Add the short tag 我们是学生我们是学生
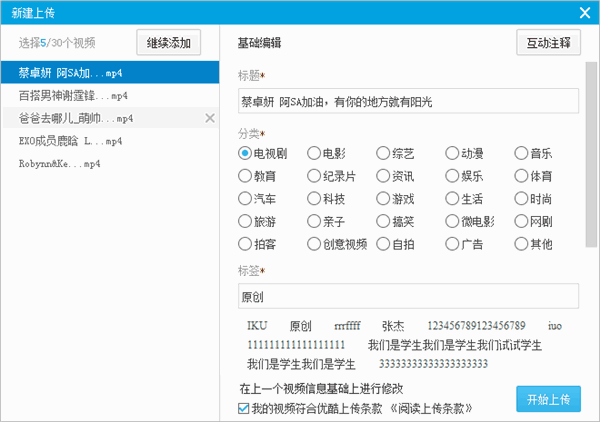600x422 pixels. pos(301,364)
